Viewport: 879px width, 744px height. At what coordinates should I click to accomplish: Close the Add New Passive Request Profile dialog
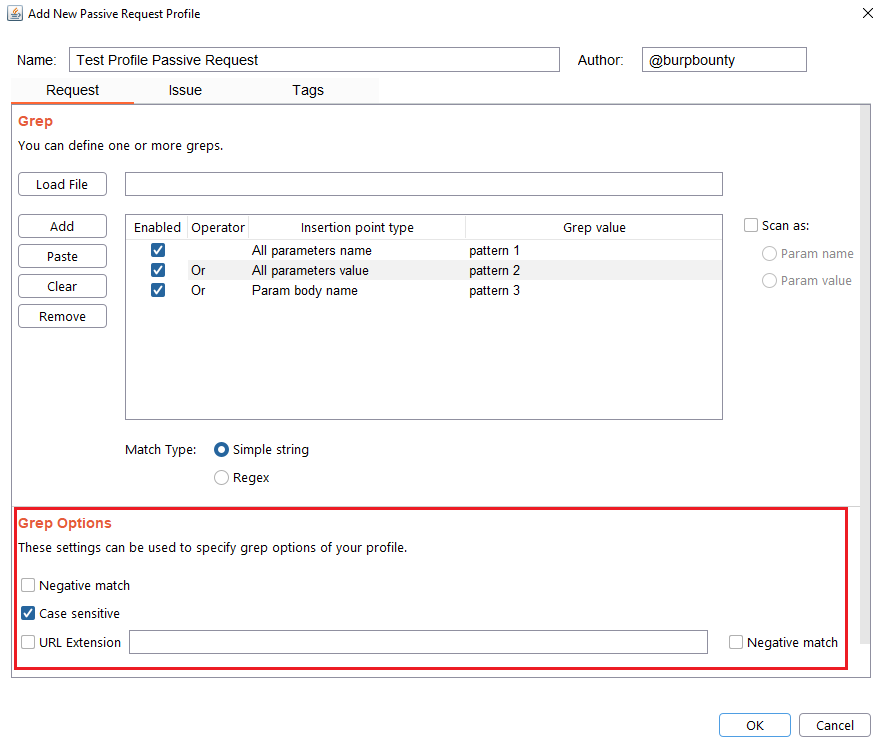pos(865,13)
